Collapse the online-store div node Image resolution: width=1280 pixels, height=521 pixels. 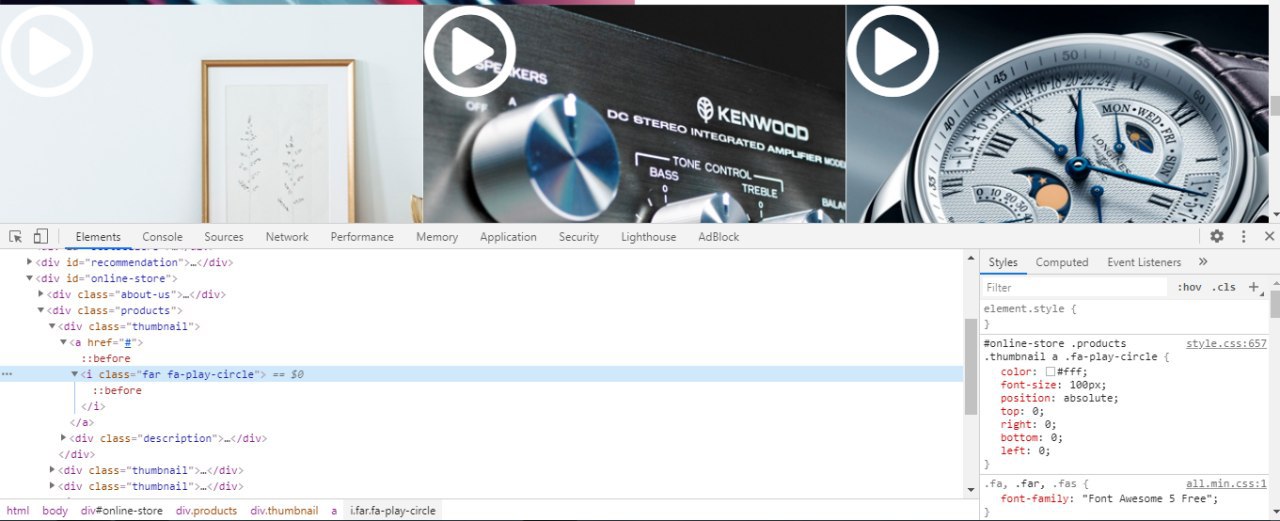pos(30,278)
